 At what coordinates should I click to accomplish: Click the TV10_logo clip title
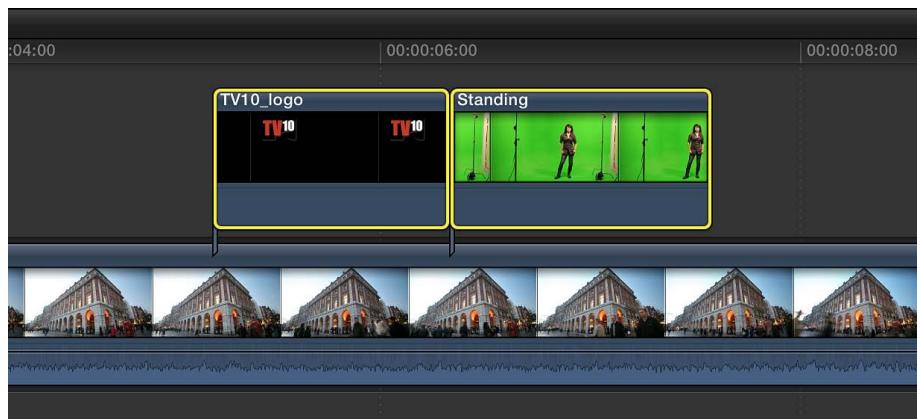click(x=261, y=100)
